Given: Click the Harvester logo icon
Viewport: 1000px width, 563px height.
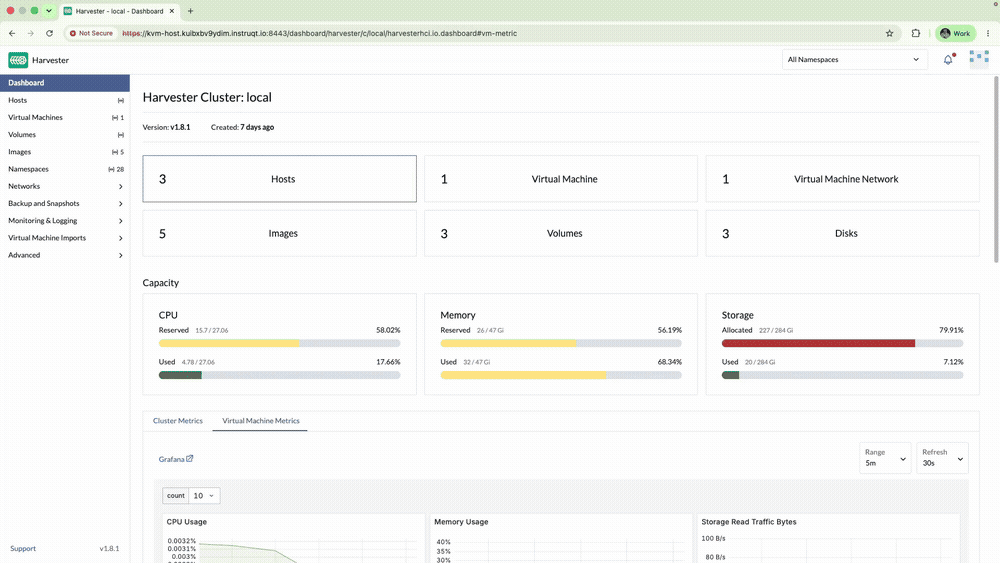Looking at the screenshot, I should tap(18, 60).
